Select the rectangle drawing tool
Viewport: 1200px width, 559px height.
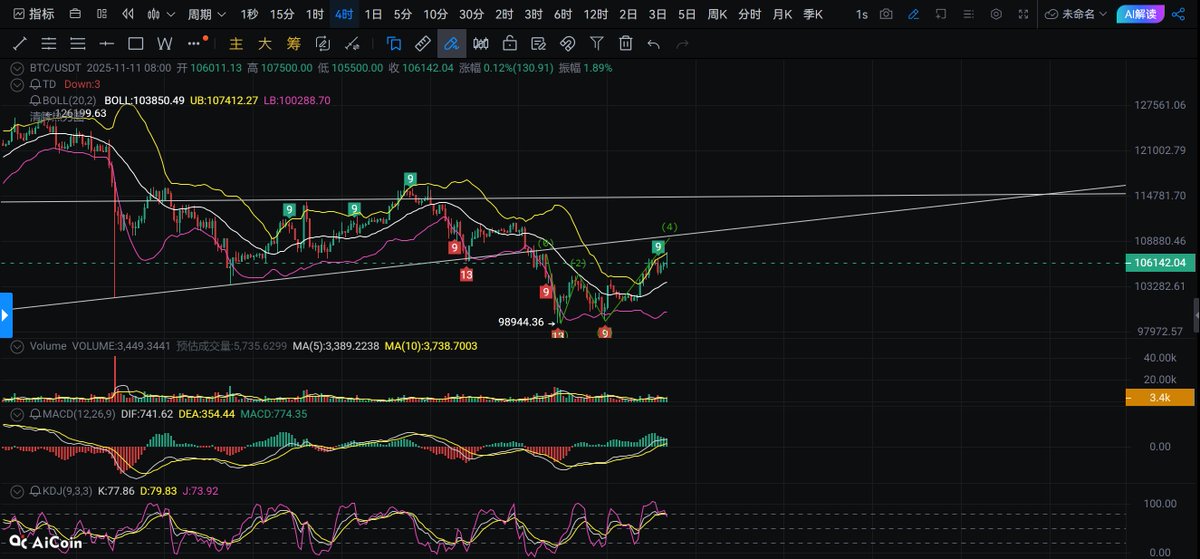click(x=136, y=43)
